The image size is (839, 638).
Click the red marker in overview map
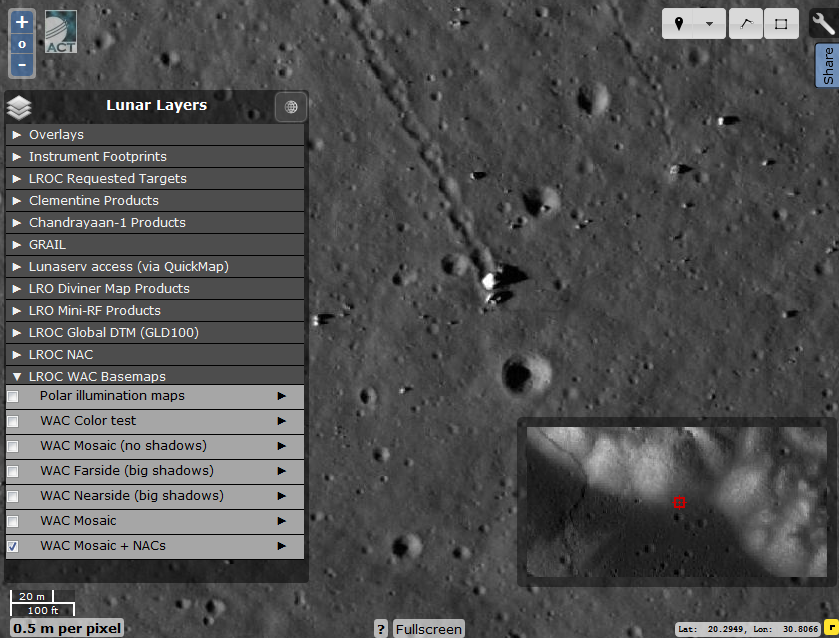pos(680,502)
